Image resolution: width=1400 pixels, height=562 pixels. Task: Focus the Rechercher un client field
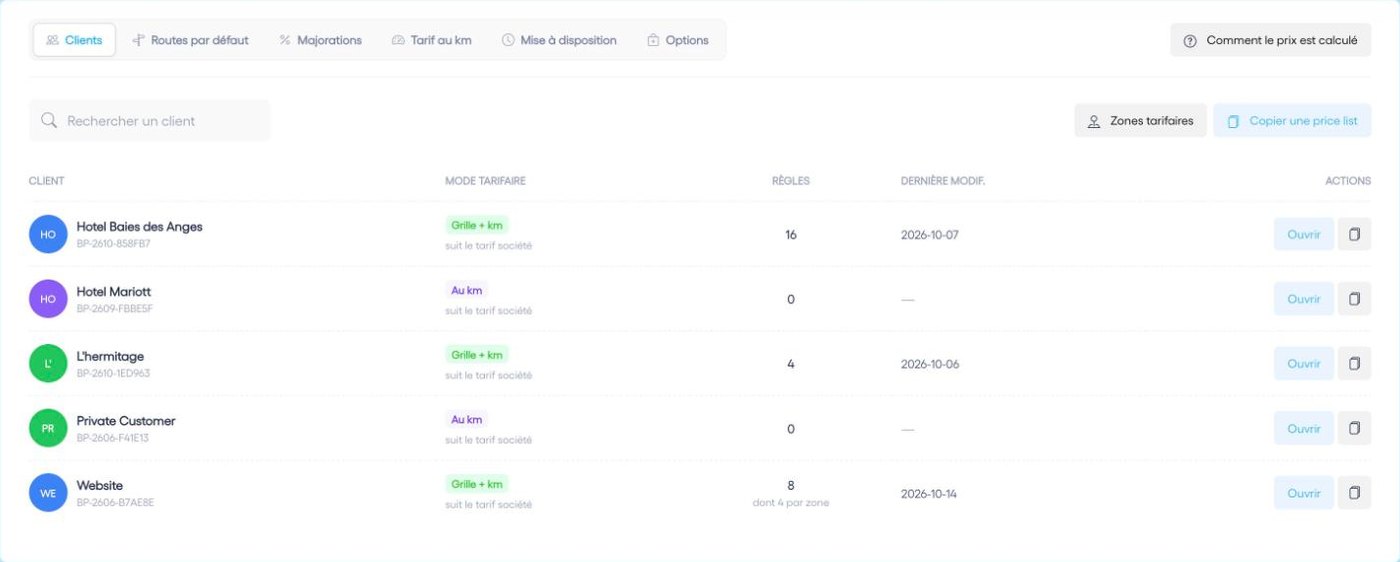[150, 121]
